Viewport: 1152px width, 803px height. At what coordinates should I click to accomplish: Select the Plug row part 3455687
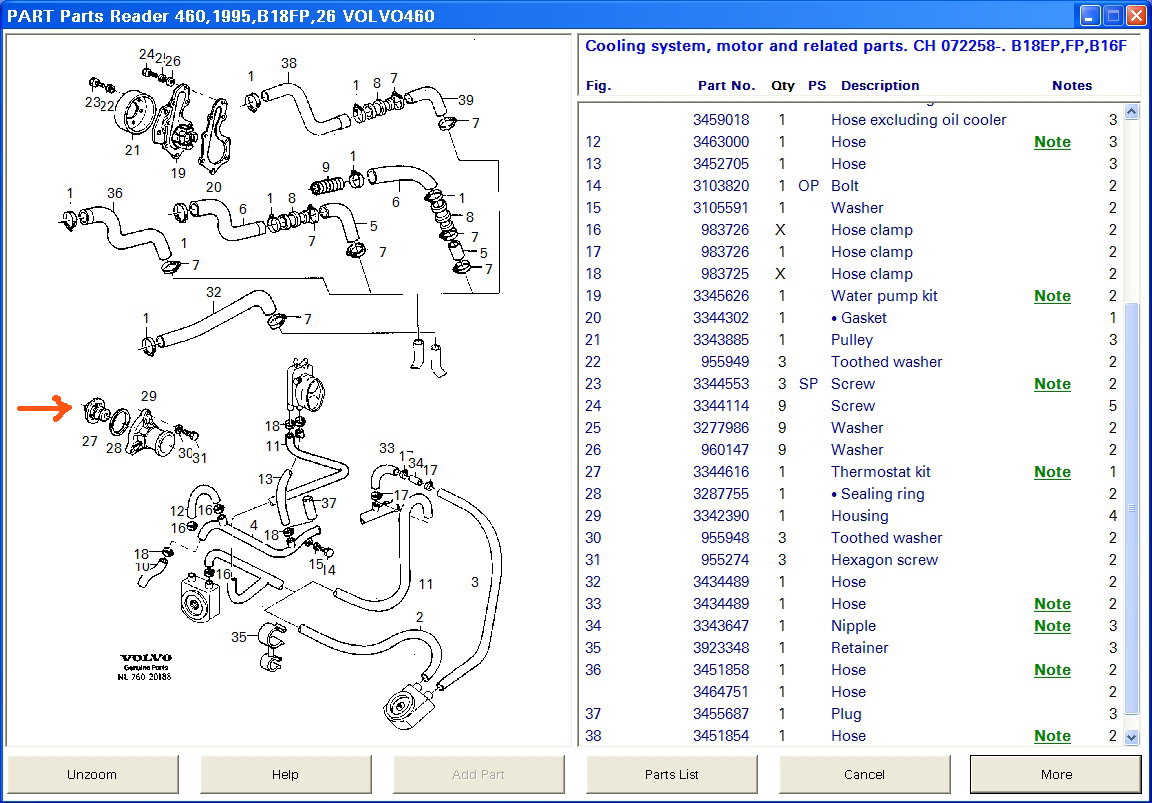tap(852, 714)
